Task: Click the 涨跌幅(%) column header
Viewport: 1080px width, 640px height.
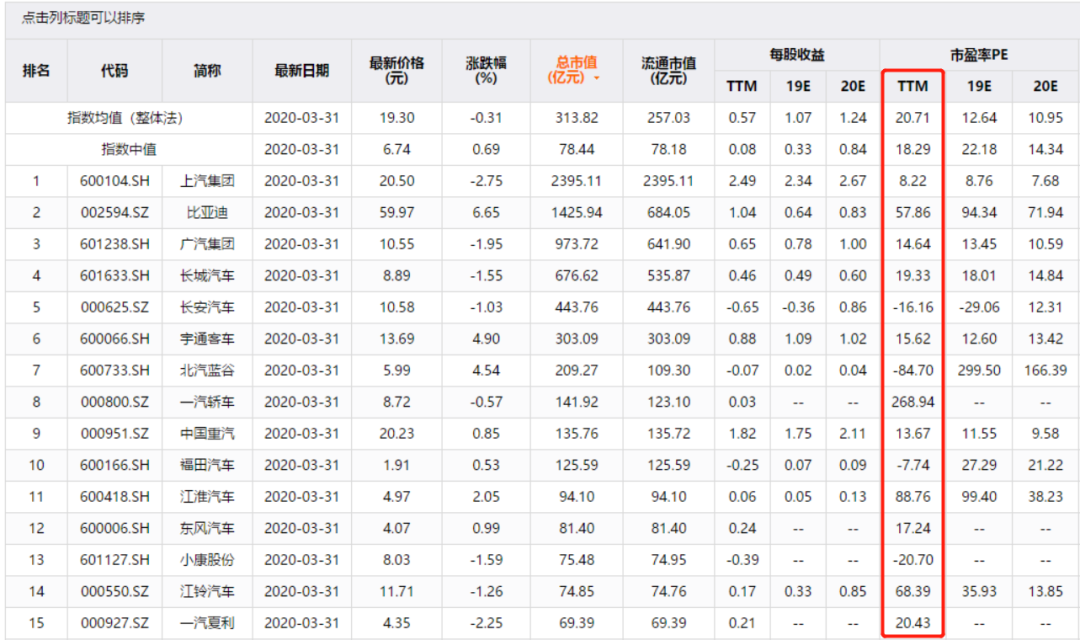Action: pyautogui.click(x=486, y=70)
